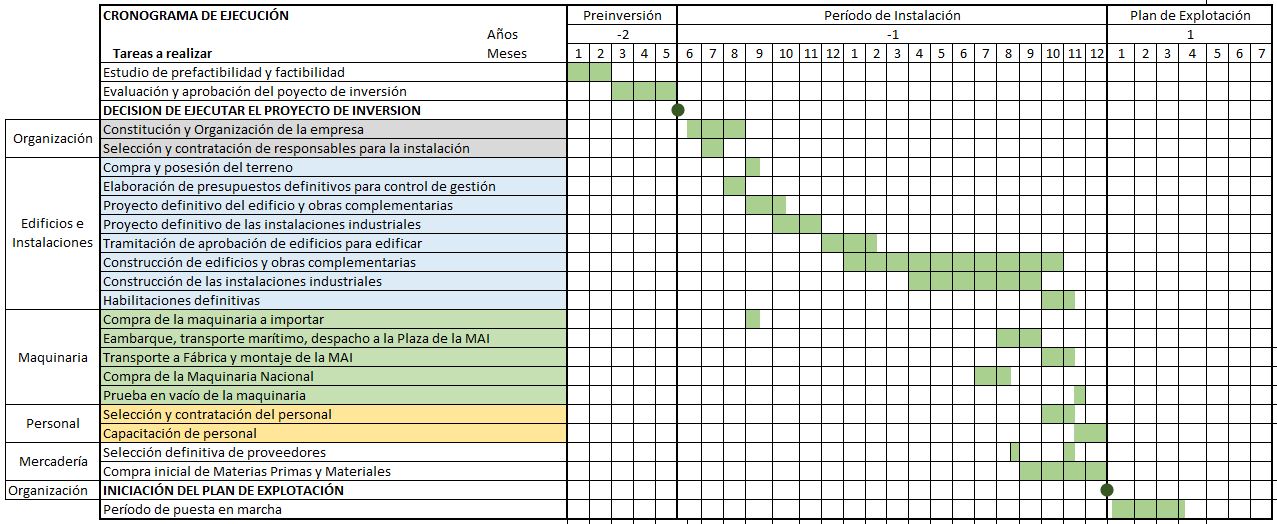Screen dimensions: 1277x524
Task: Select the Capacitación de personal task
Action: tap(334, 433)
